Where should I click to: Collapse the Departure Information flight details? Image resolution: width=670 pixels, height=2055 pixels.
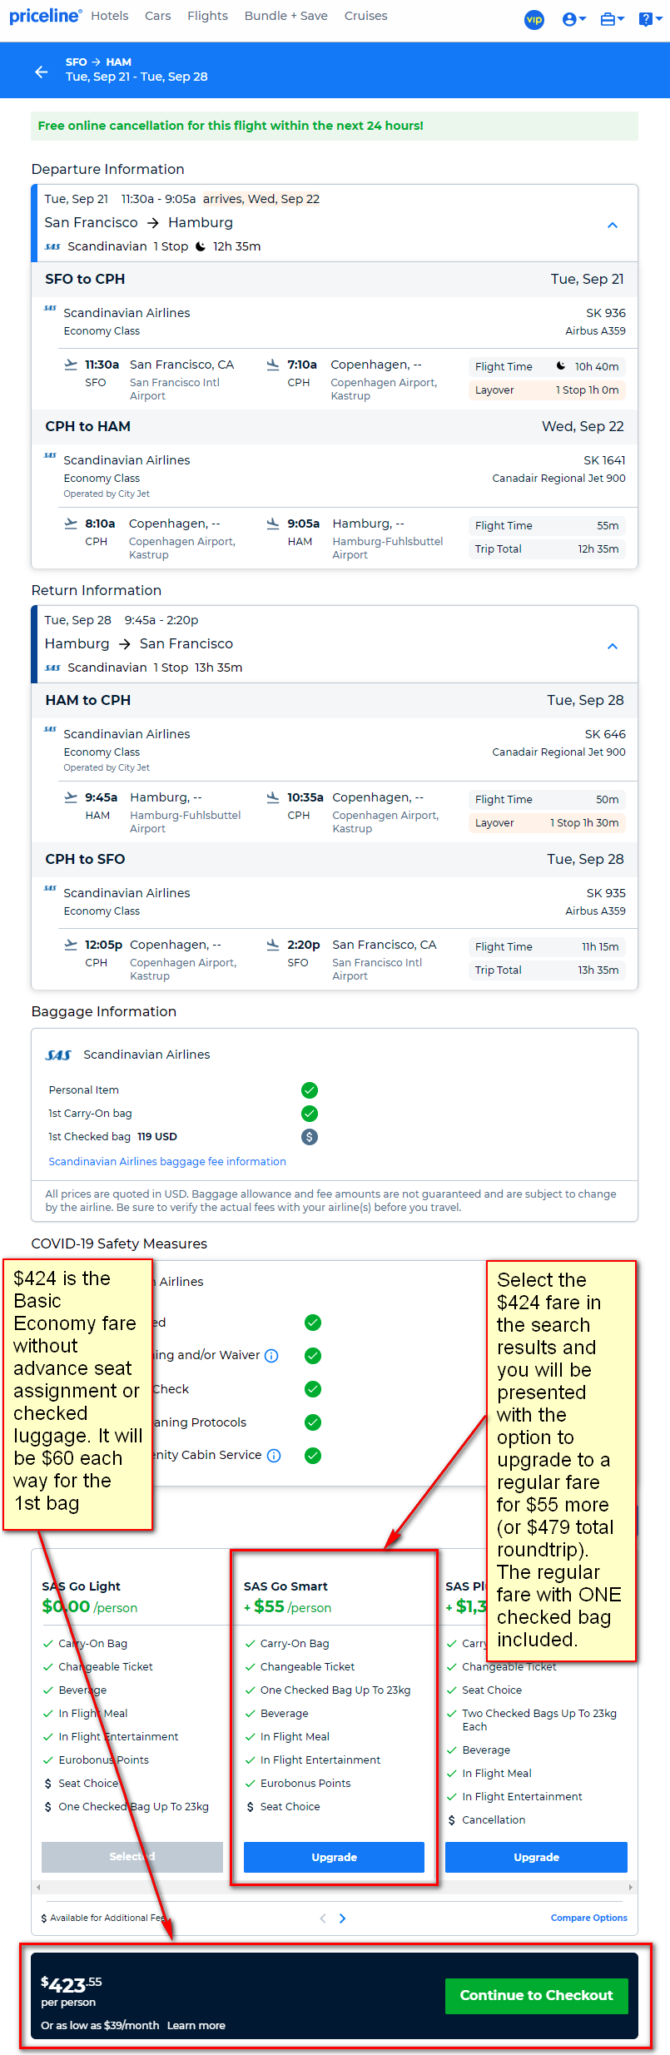[612, 225]
